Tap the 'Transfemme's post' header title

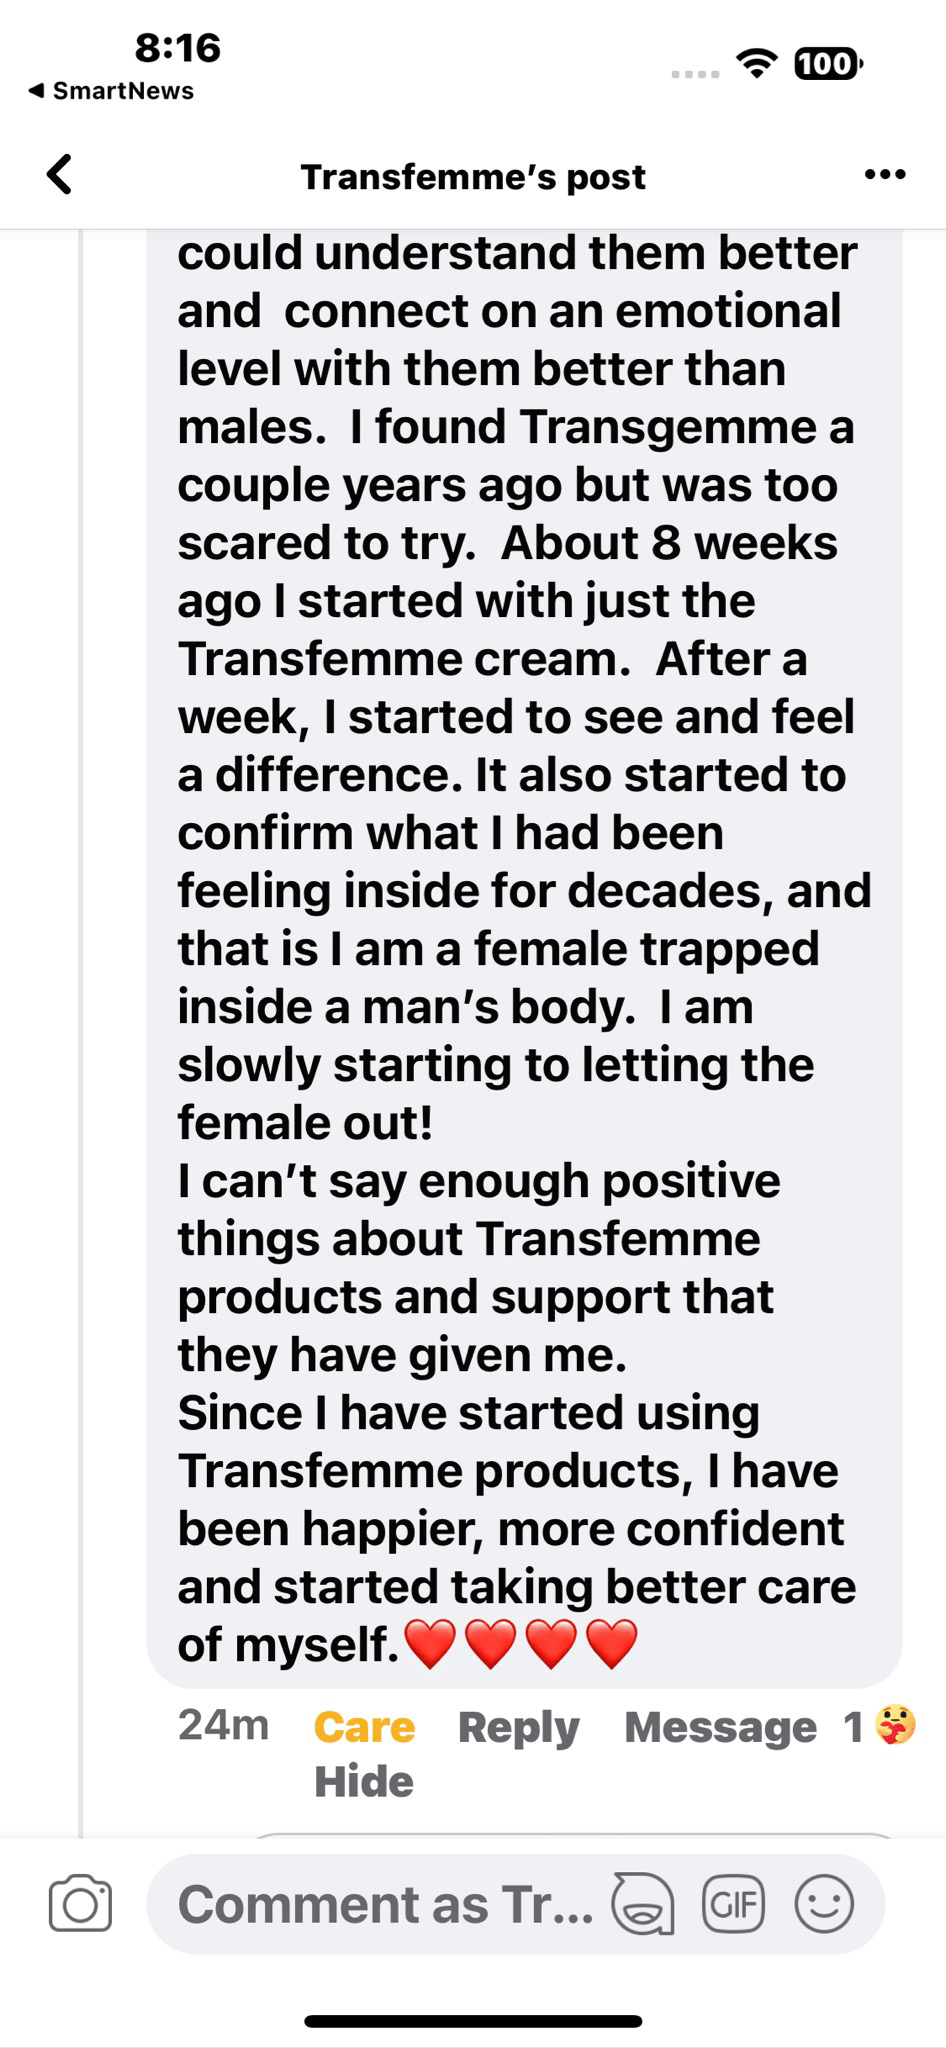[x=473, y=177]
